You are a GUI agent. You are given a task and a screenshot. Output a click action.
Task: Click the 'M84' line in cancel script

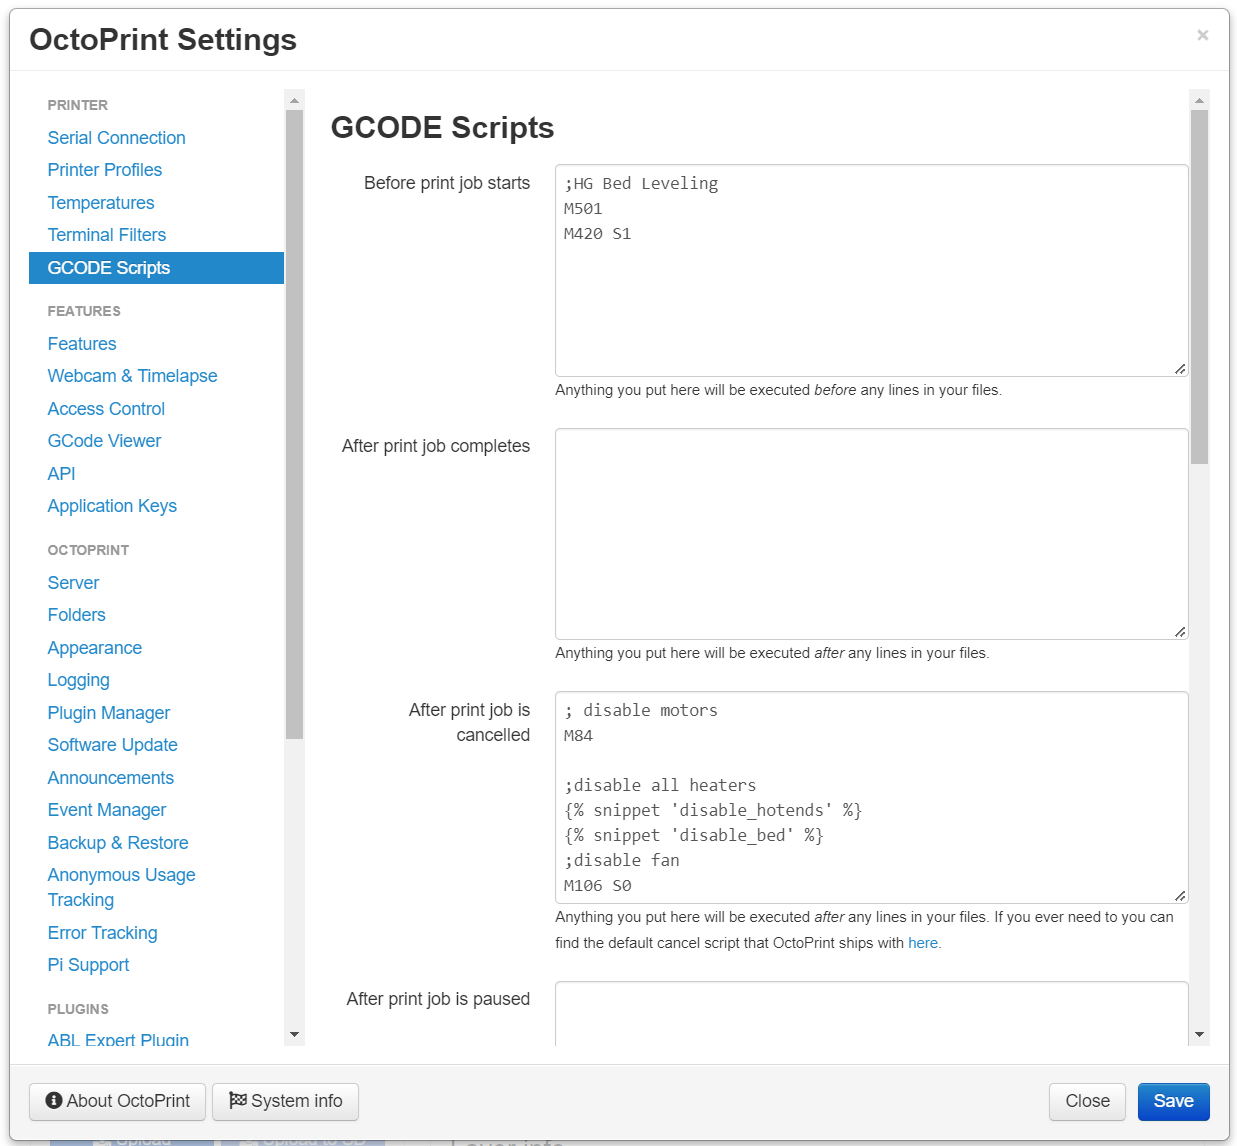pyautogui.click(x=578, y=736)
